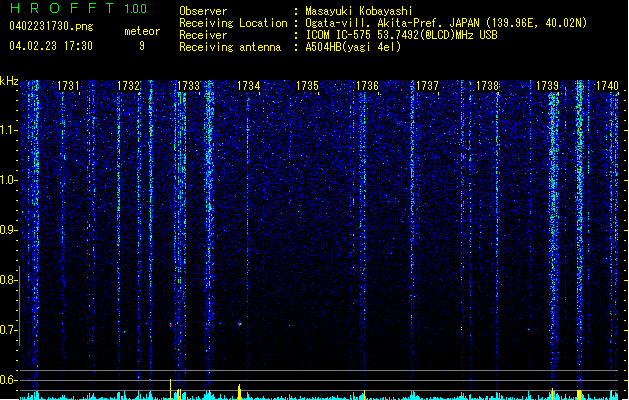Click the 0.9 kHz frequency axis label
The image size is (629, 400).
[x=8, y=230]
